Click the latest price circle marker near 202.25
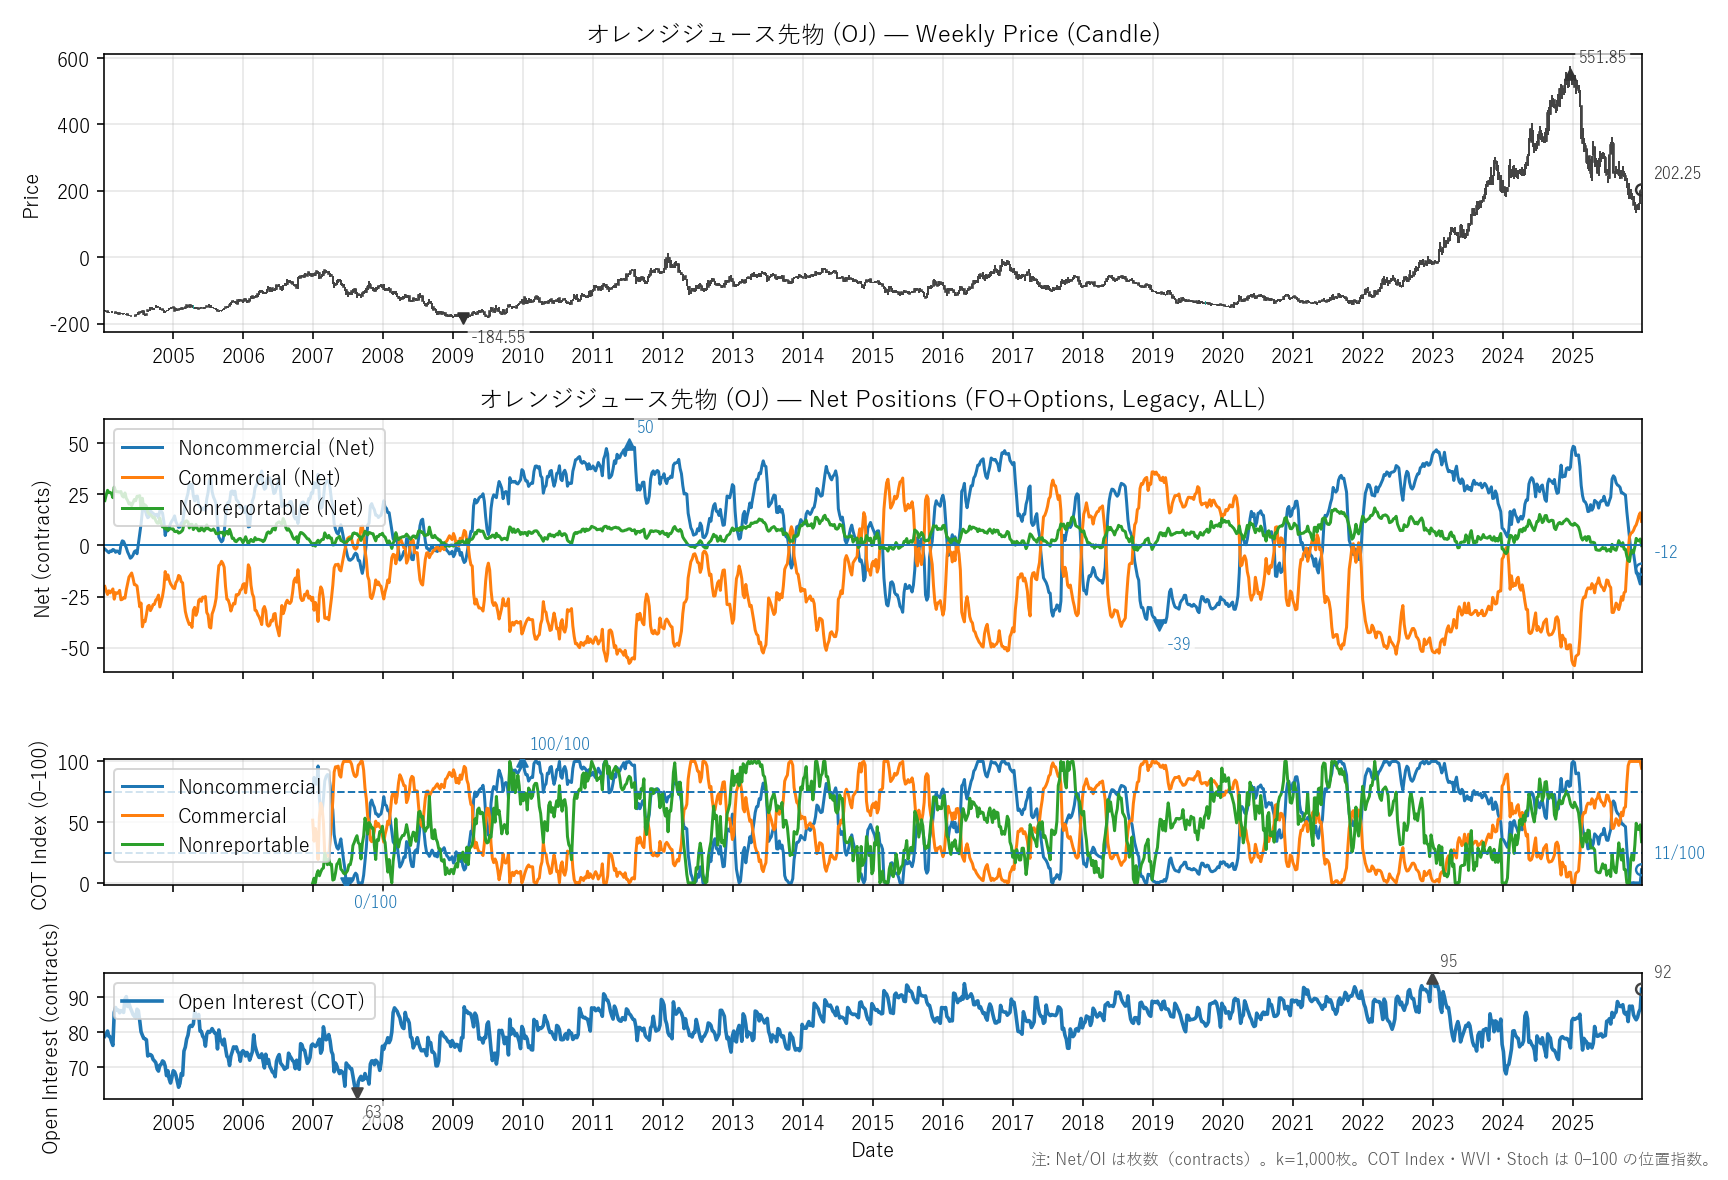The width and height of the screenshot is (1728, 1180). point(1640,189)
